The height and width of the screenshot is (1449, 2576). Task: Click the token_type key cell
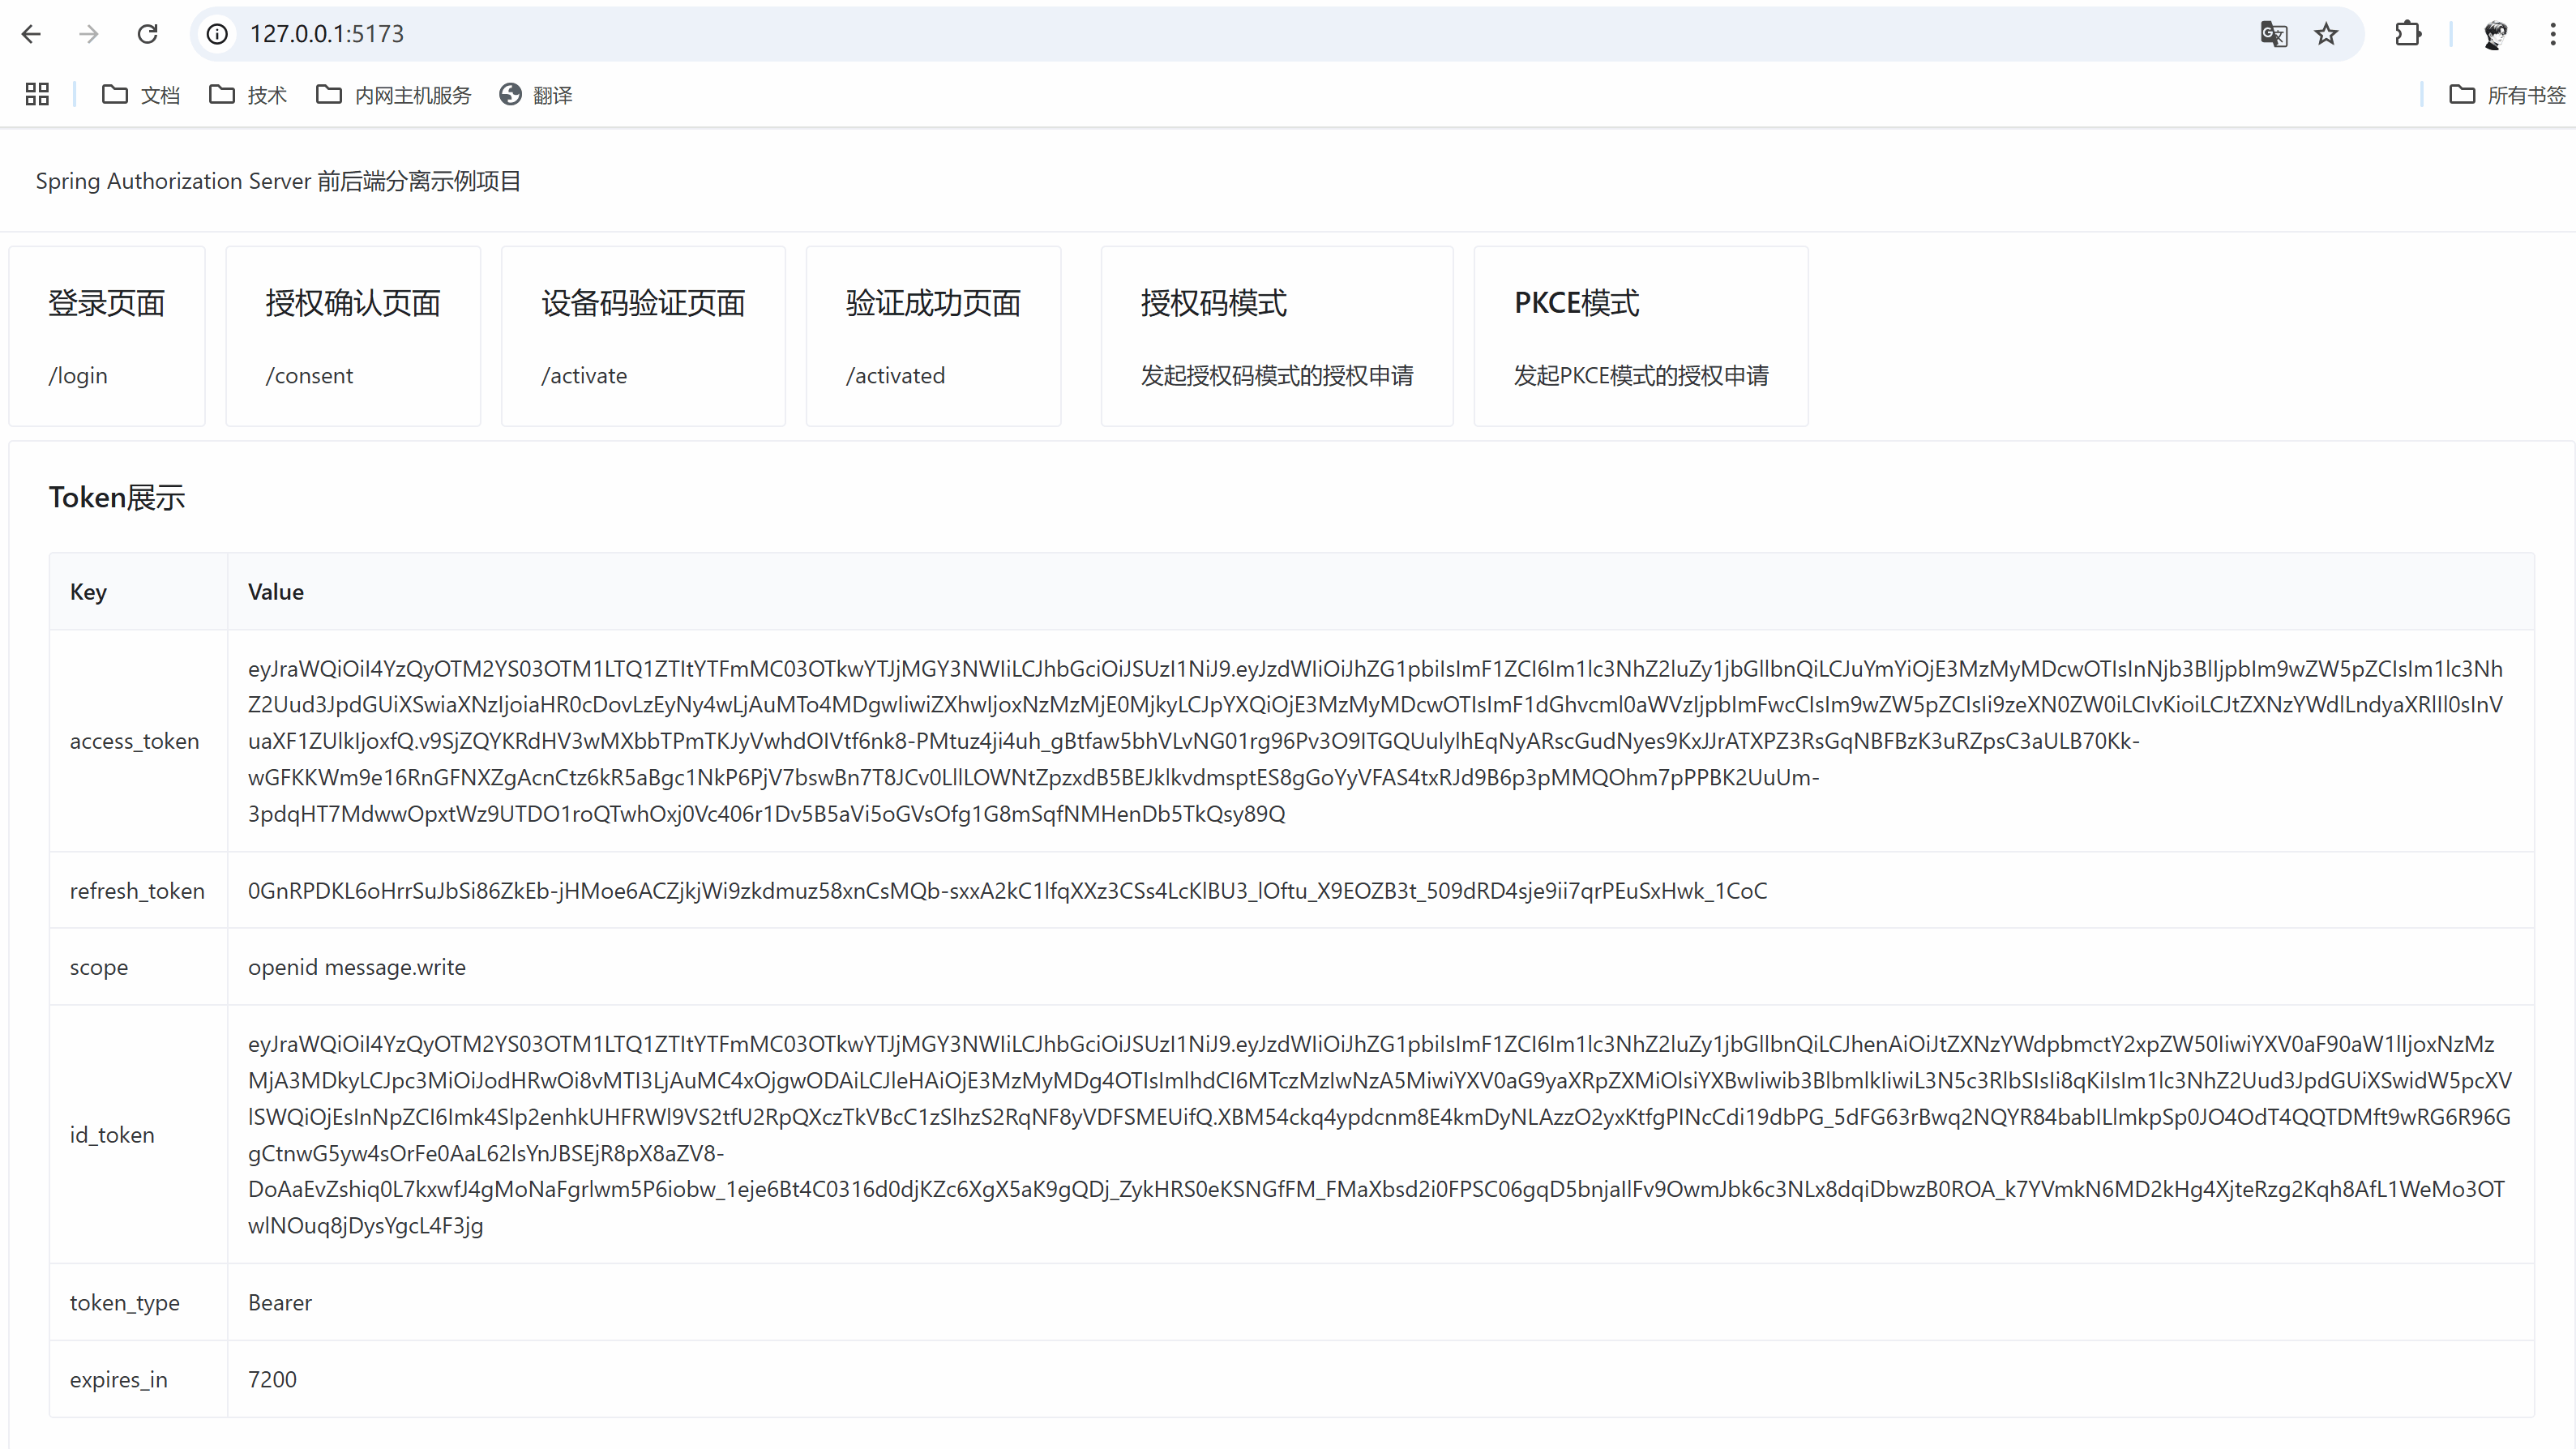138,1302
